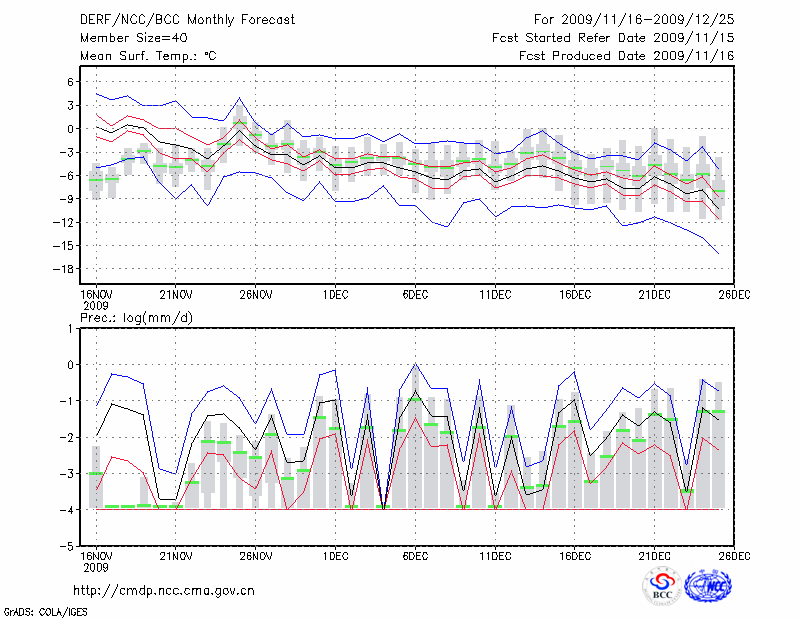
Task: Click the Fcst Started Refer Date line
Action: point(613,38)
